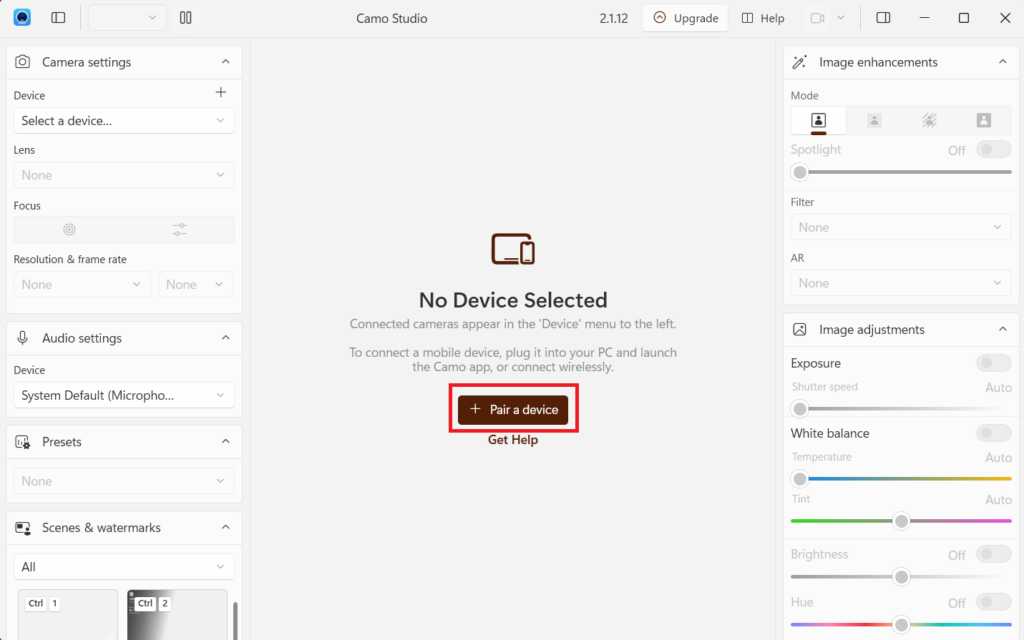Screen dimensions: 1024x640
Task: Toggle the right sidebar panel icon
Action: [883, 18]
